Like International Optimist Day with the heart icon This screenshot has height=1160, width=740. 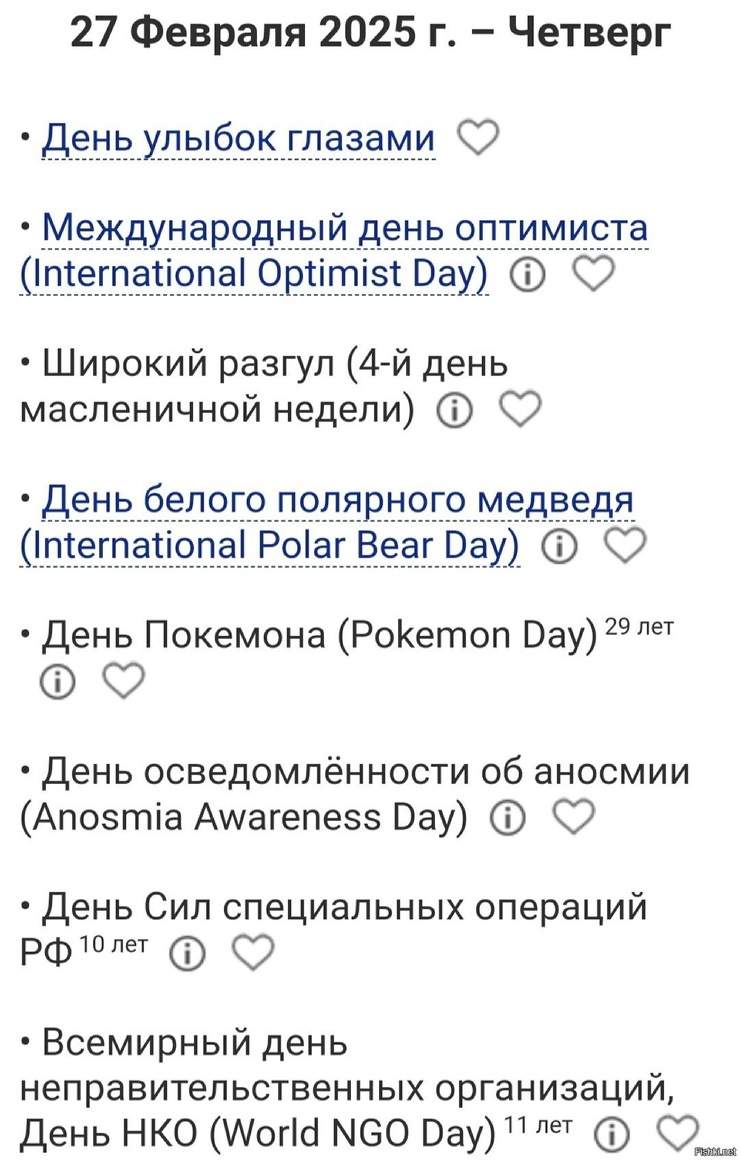tap(594, 273)
